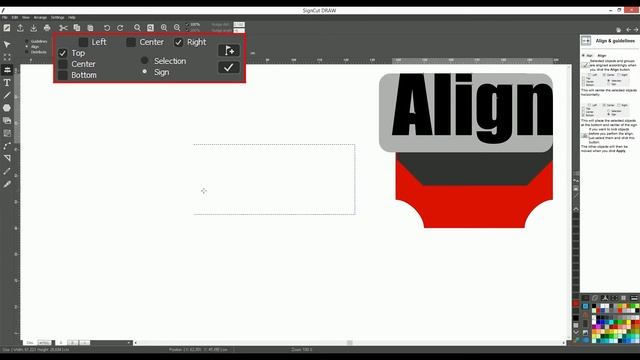640x360 pixels.
Task: Select the Eyedropper tool
Action: (x=7, y=184)
